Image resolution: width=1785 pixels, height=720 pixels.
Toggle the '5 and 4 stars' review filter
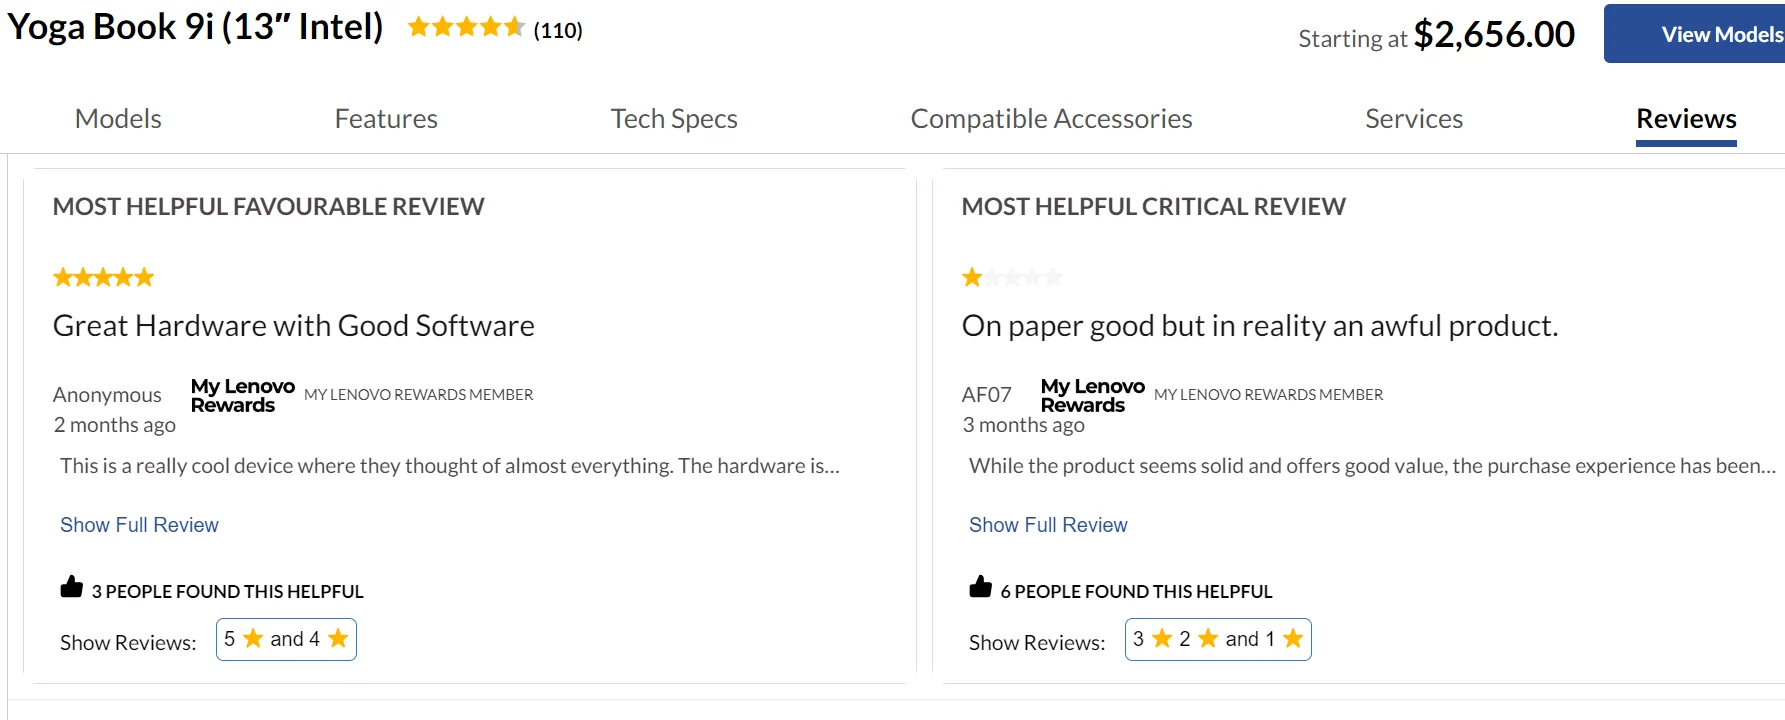(286, 638)
